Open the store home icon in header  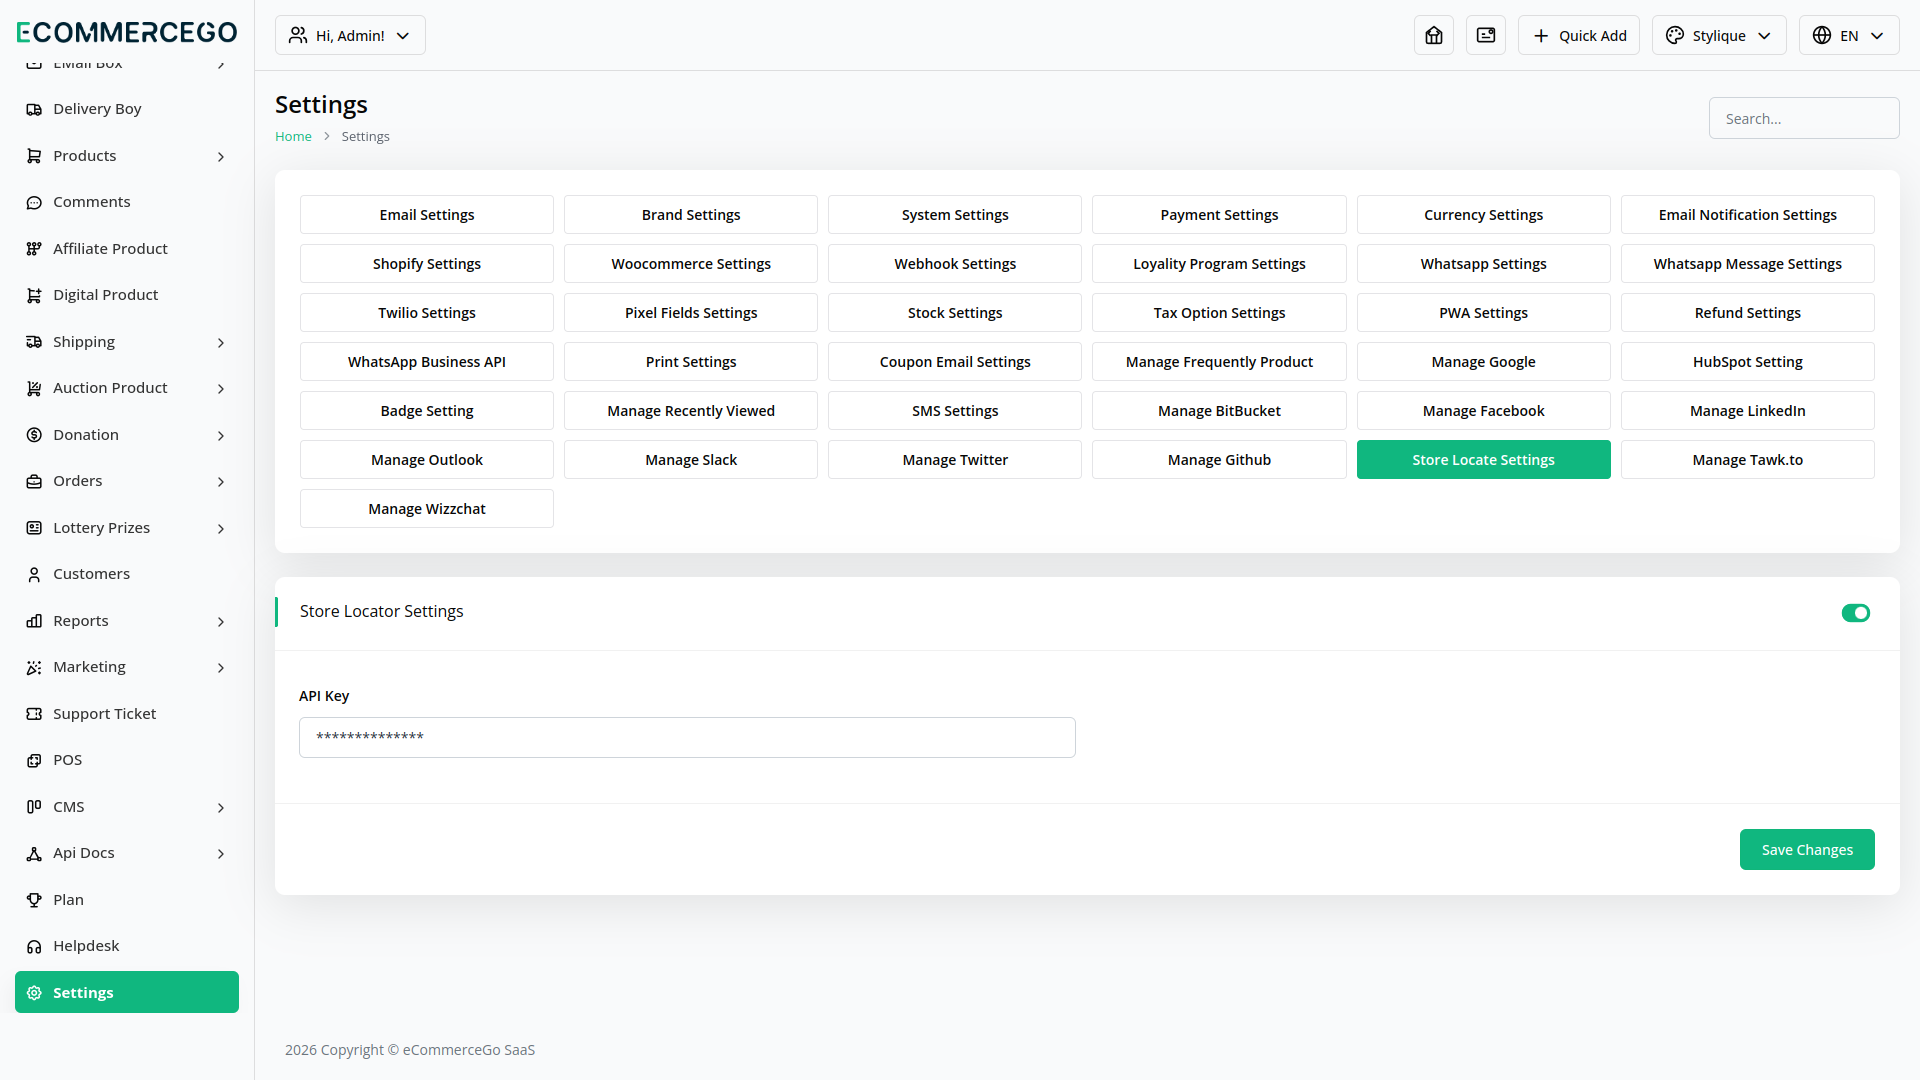[1434, 35]
